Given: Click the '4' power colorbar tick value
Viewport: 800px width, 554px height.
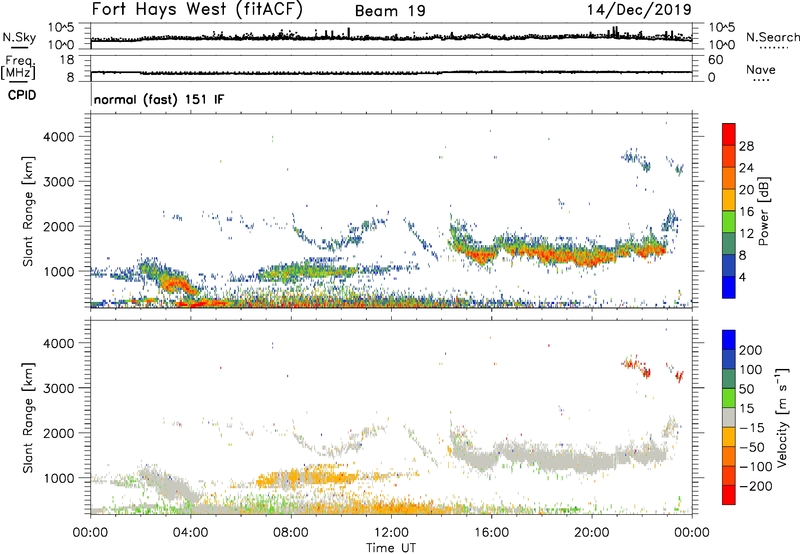Looking at the screenshot, I should pyautogui.click(x=743, y=277).
